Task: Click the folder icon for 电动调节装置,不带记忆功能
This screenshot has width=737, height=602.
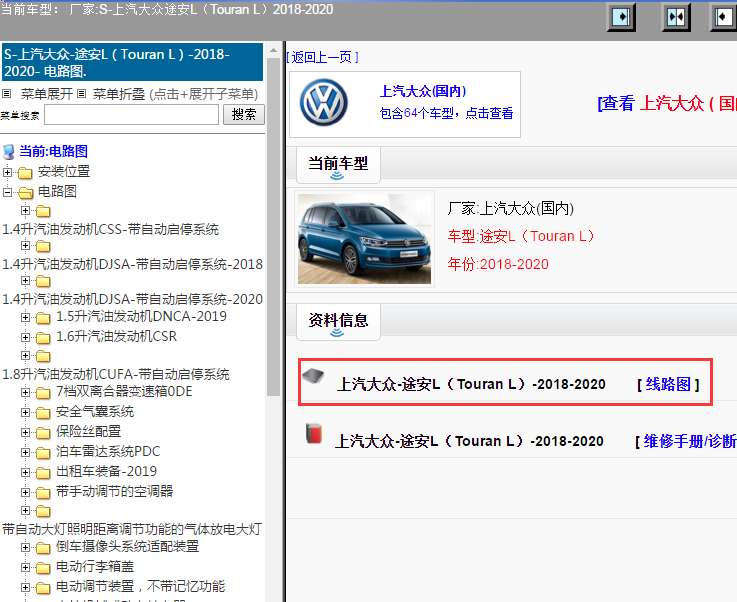Action: point(43,588)
